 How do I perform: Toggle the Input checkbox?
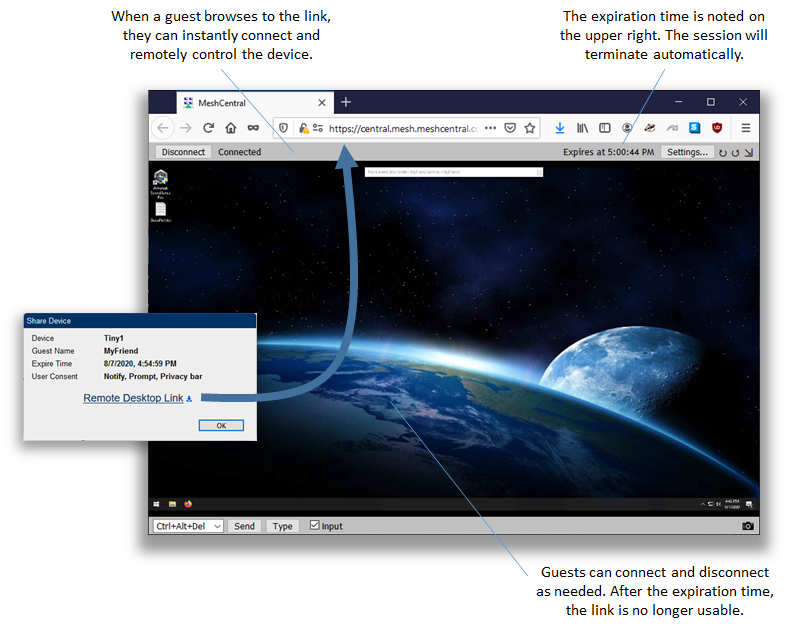coord(314,525)
